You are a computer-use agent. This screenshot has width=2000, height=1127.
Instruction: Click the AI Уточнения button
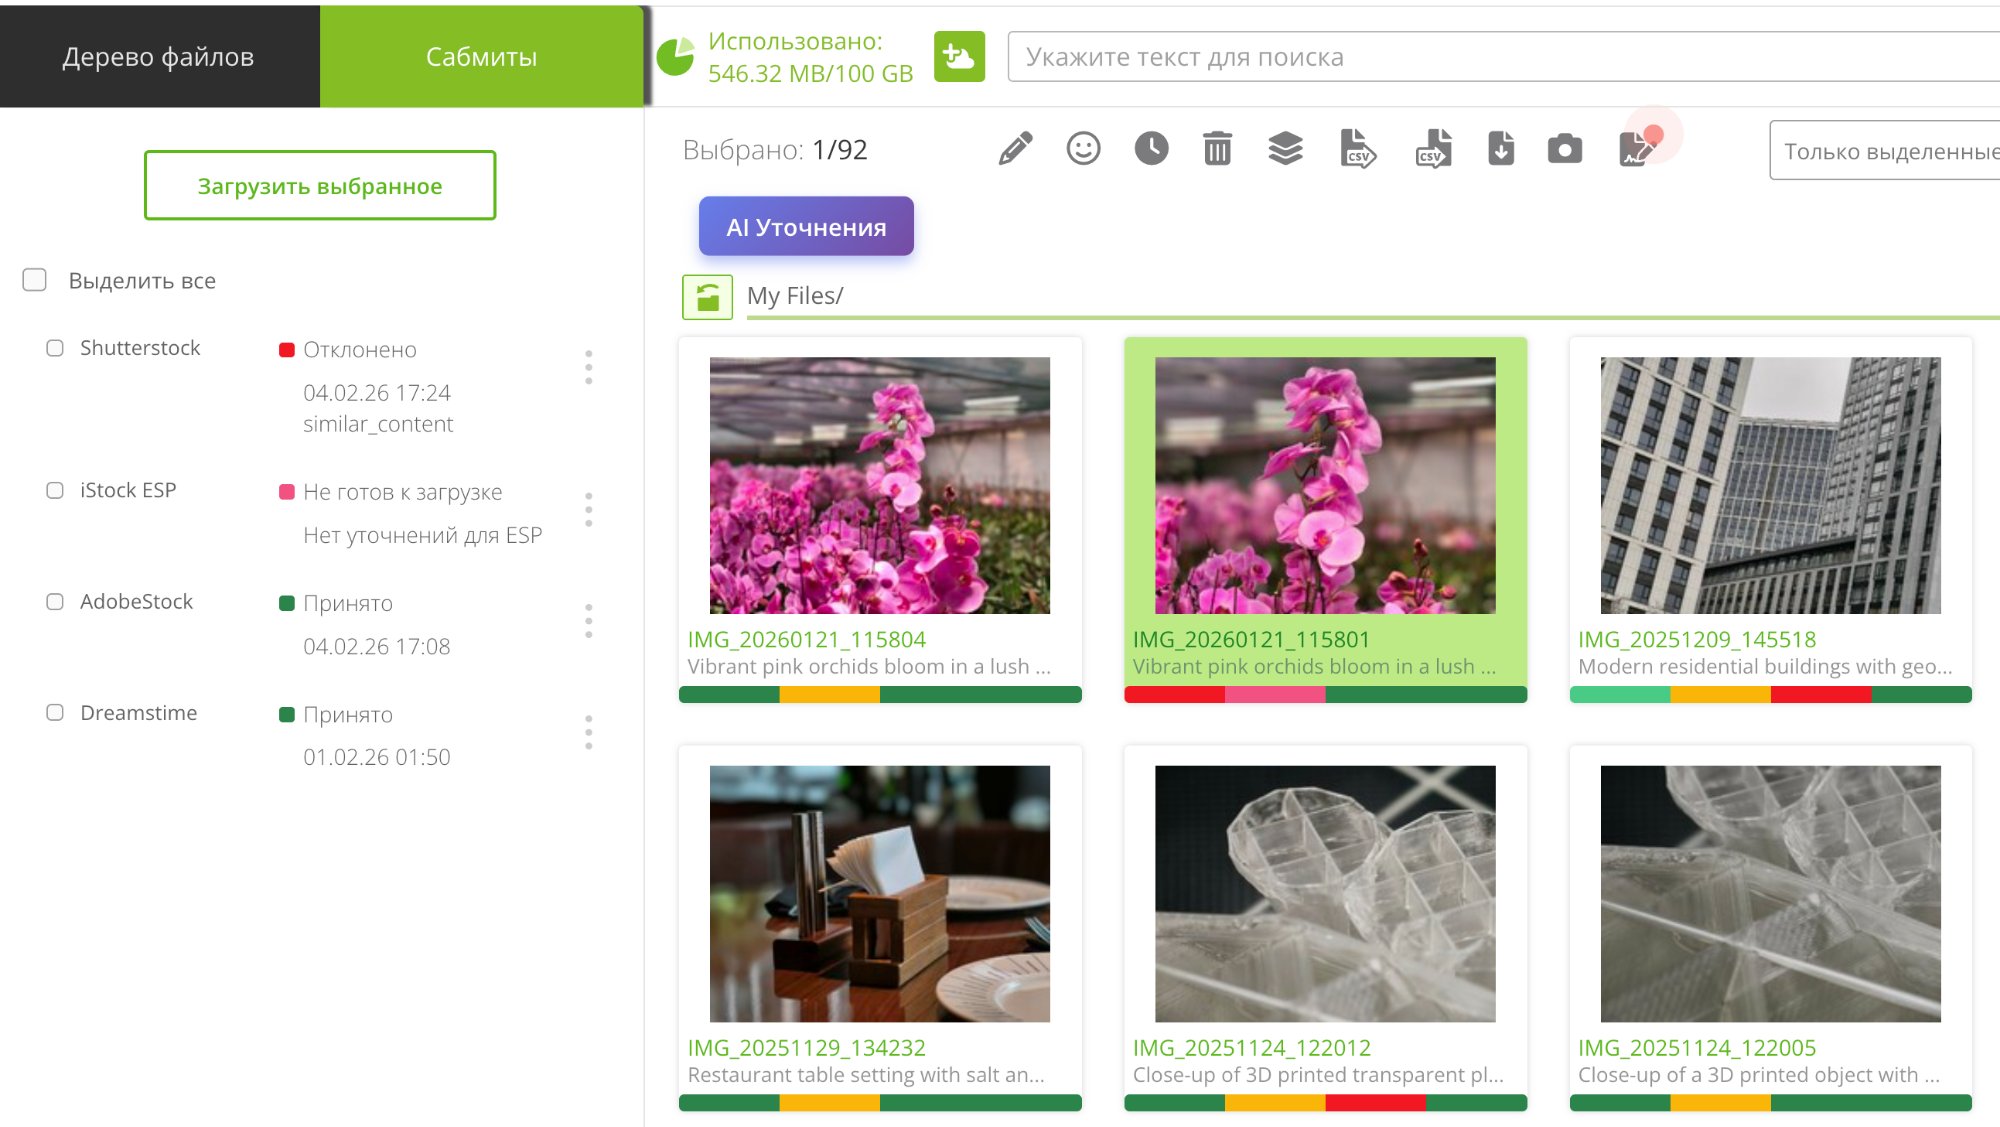coord(806,227)
